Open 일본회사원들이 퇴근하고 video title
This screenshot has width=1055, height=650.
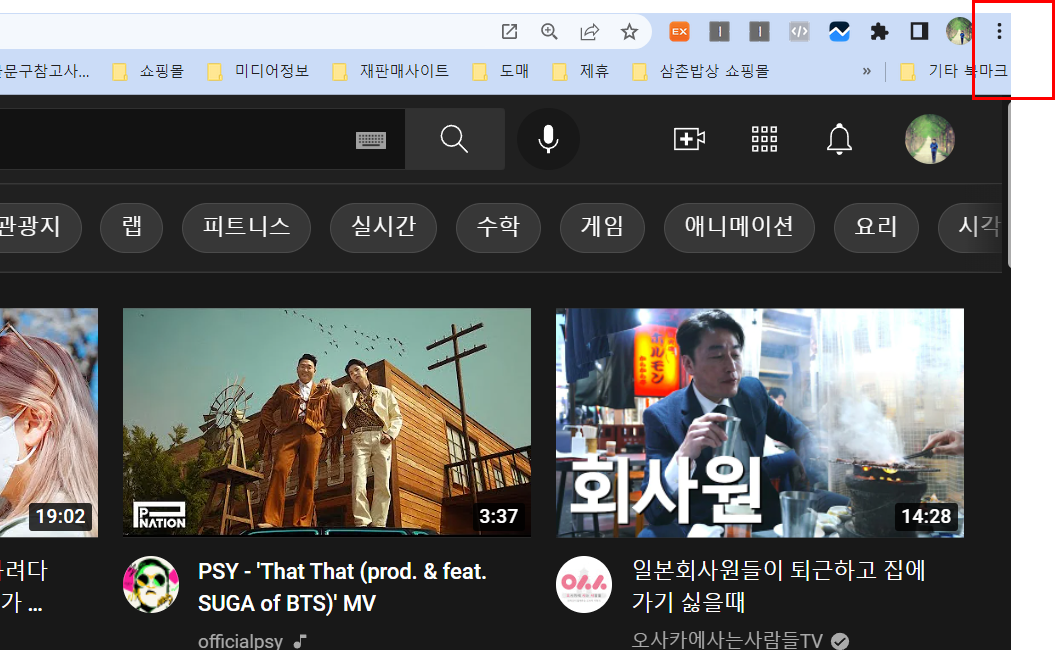(x=778, y=585)
